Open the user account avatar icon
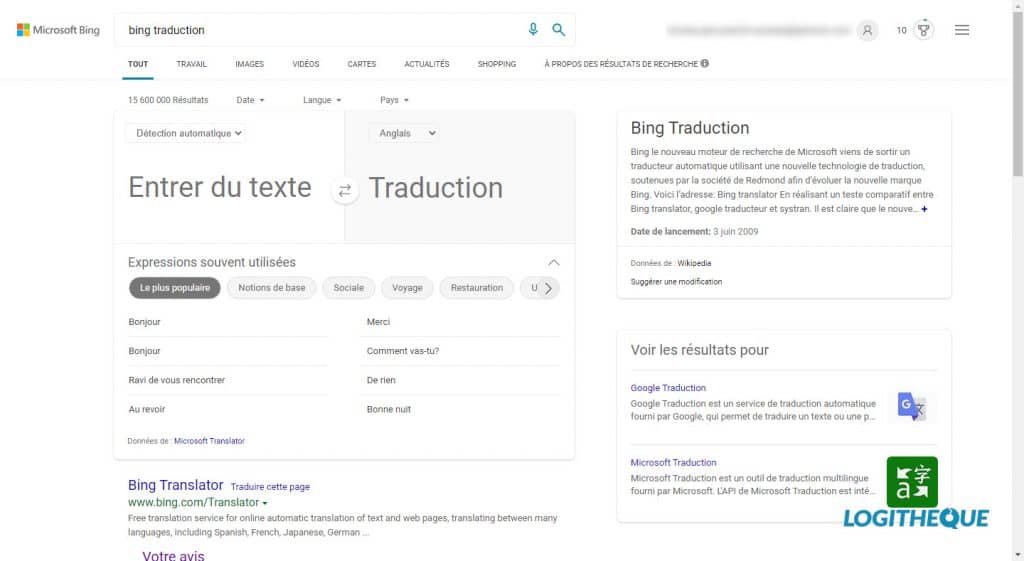 867,30
